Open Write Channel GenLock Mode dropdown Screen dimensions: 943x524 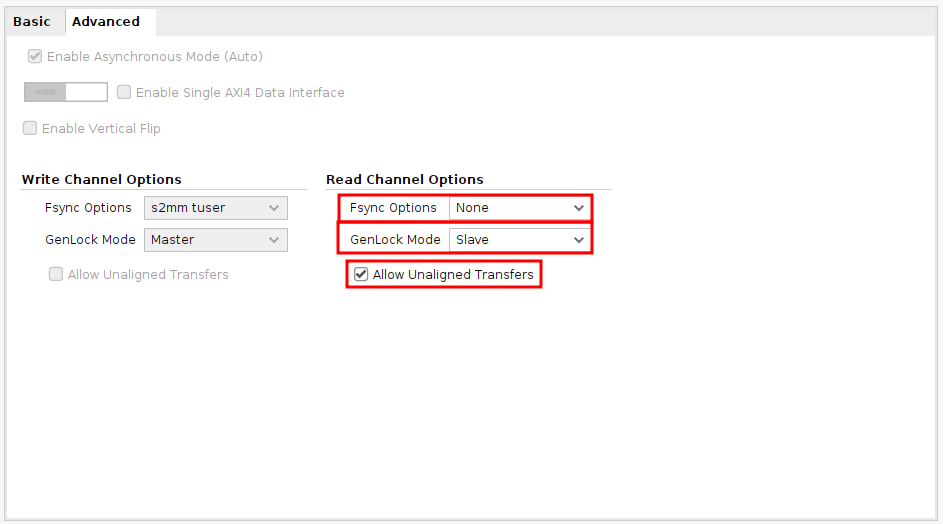216,240
